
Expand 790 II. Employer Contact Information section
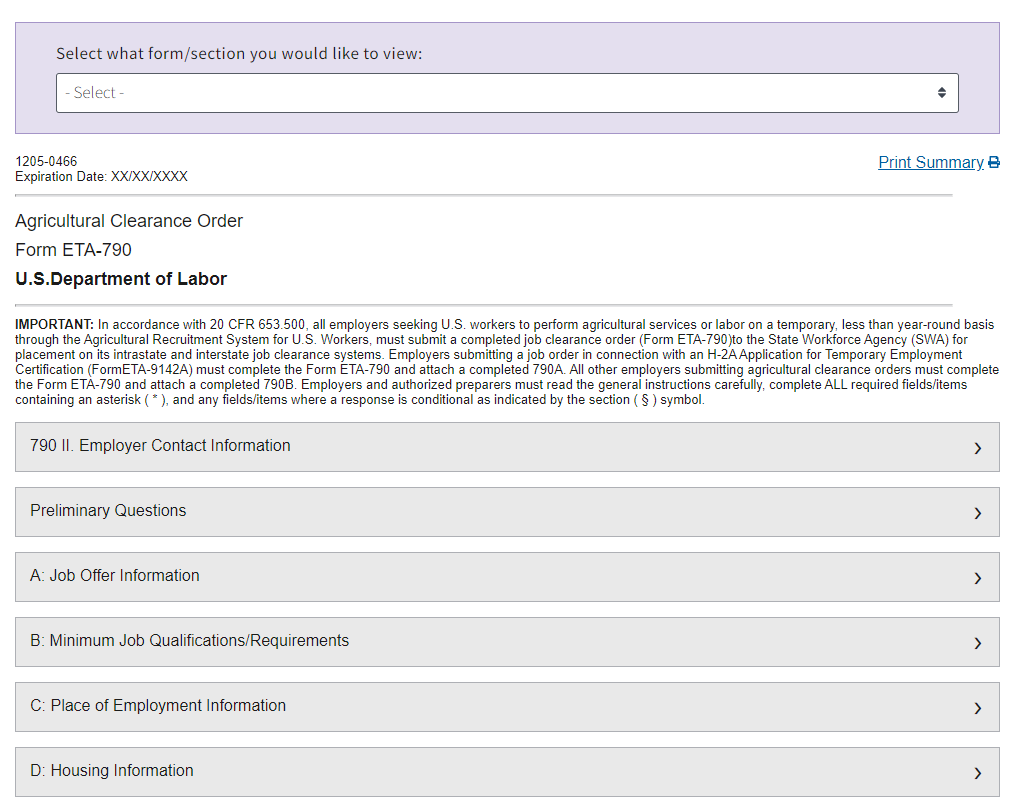tap(160, 446)
